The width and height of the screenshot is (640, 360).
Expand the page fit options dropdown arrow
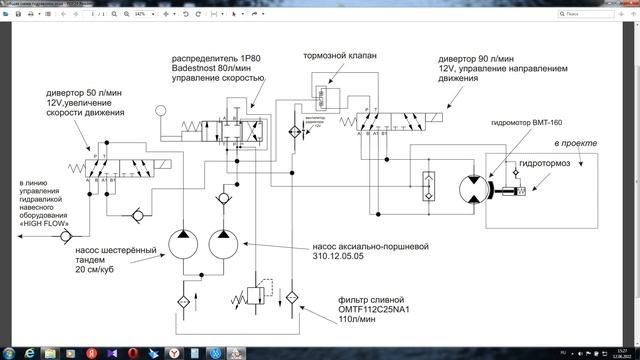pos(222,14)
